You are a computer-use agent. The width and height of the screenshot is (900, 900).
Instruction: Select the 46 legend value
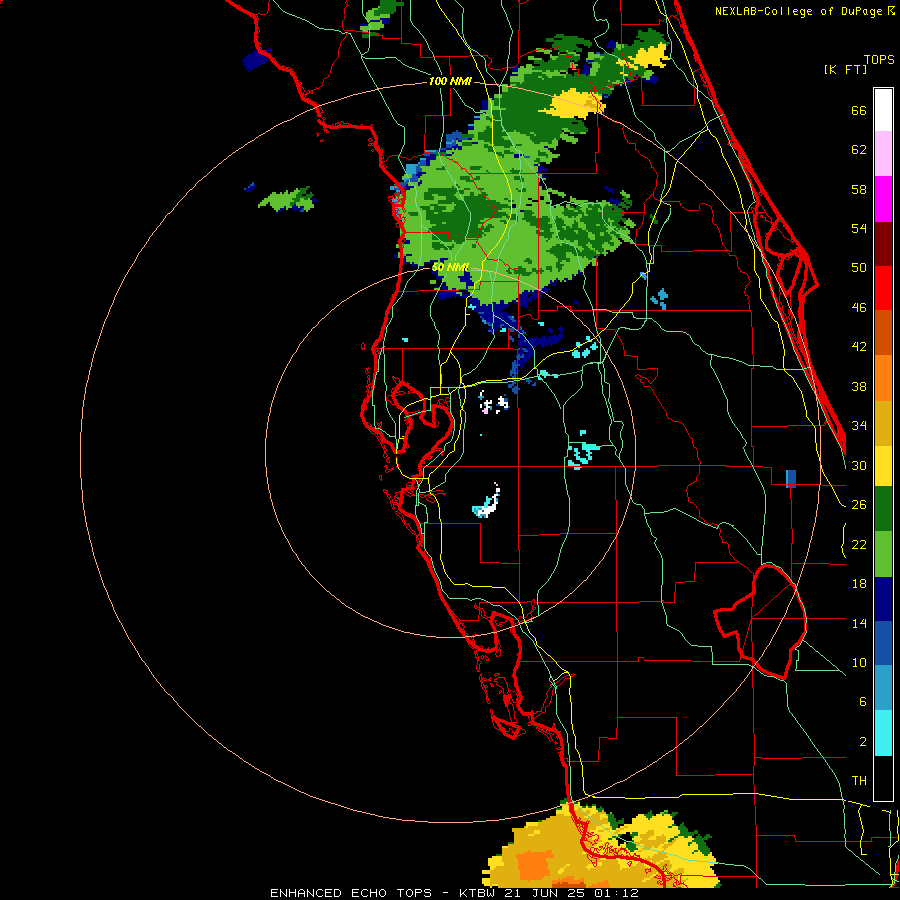[859, 308]
